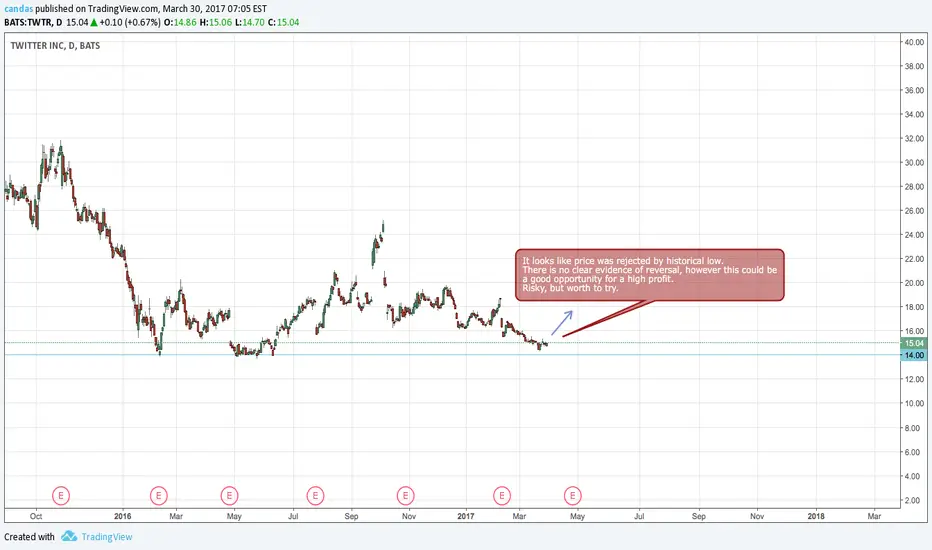Screen dimensions: 932x550
Task: Select the earnings marker between 2017 and Mar 2017
Action: (x=502, y=495)
